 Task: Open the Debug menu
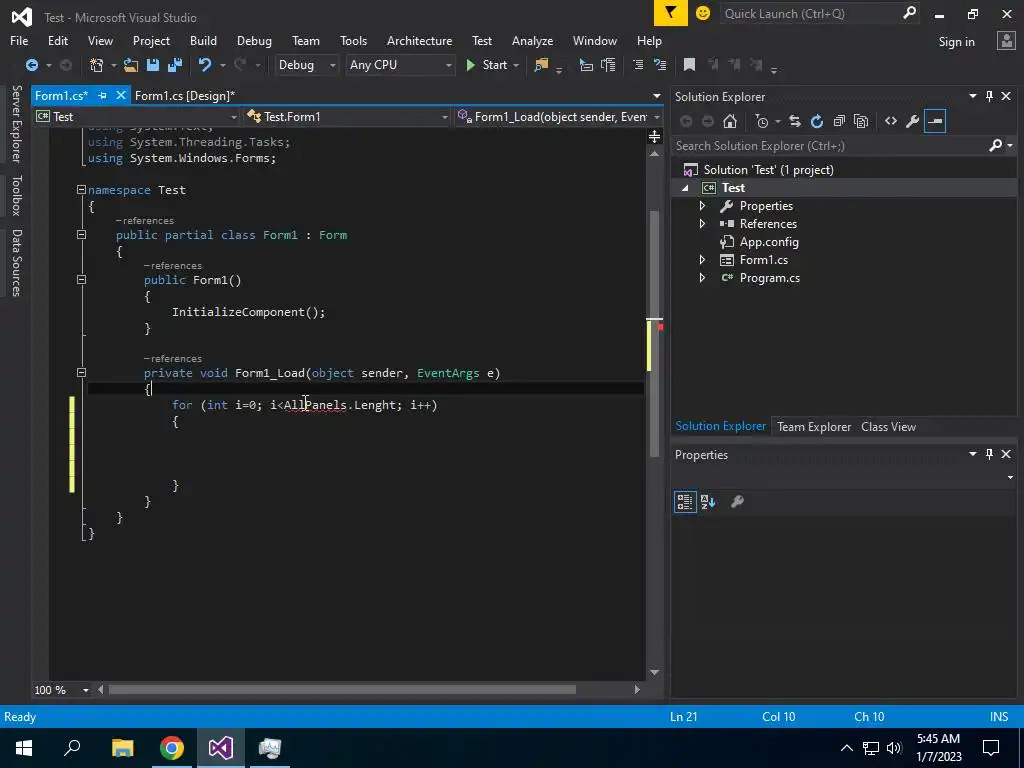pyautogui.click(x=254, y=40)
